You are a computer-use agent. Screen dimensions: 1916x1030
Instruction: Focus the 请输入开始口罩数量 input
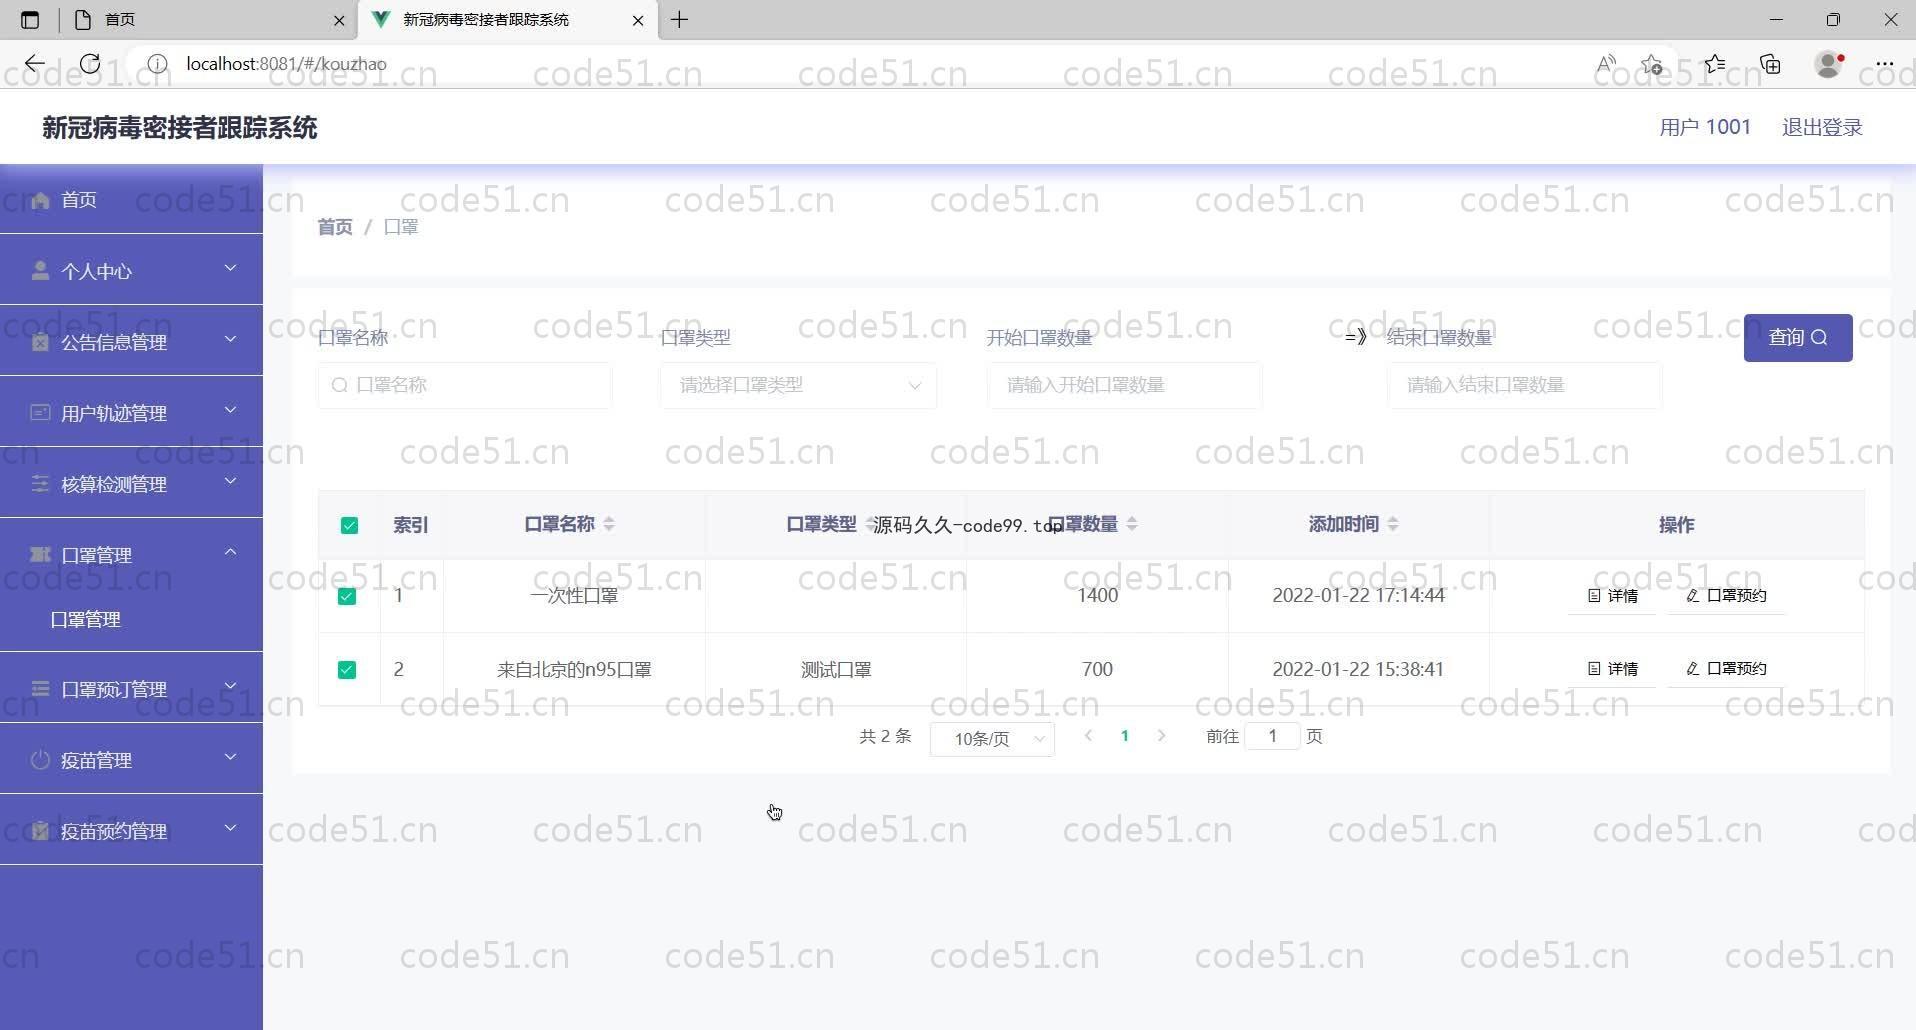coord(1124,385)
